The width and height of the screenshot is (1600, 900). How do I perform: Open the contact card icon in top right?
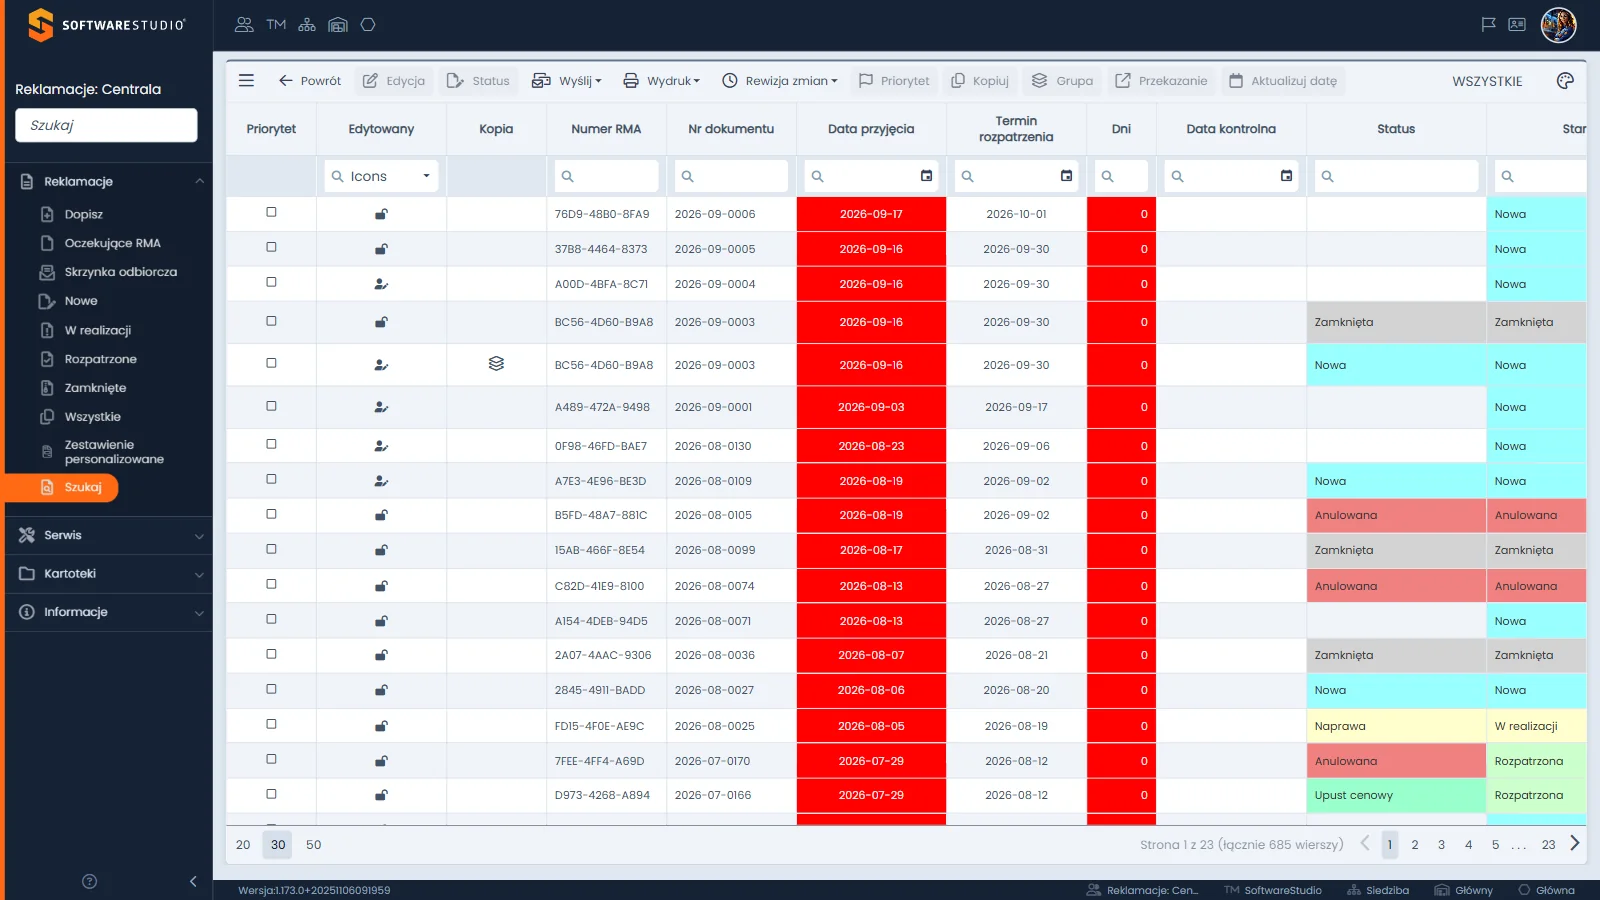click(1517, 25)
